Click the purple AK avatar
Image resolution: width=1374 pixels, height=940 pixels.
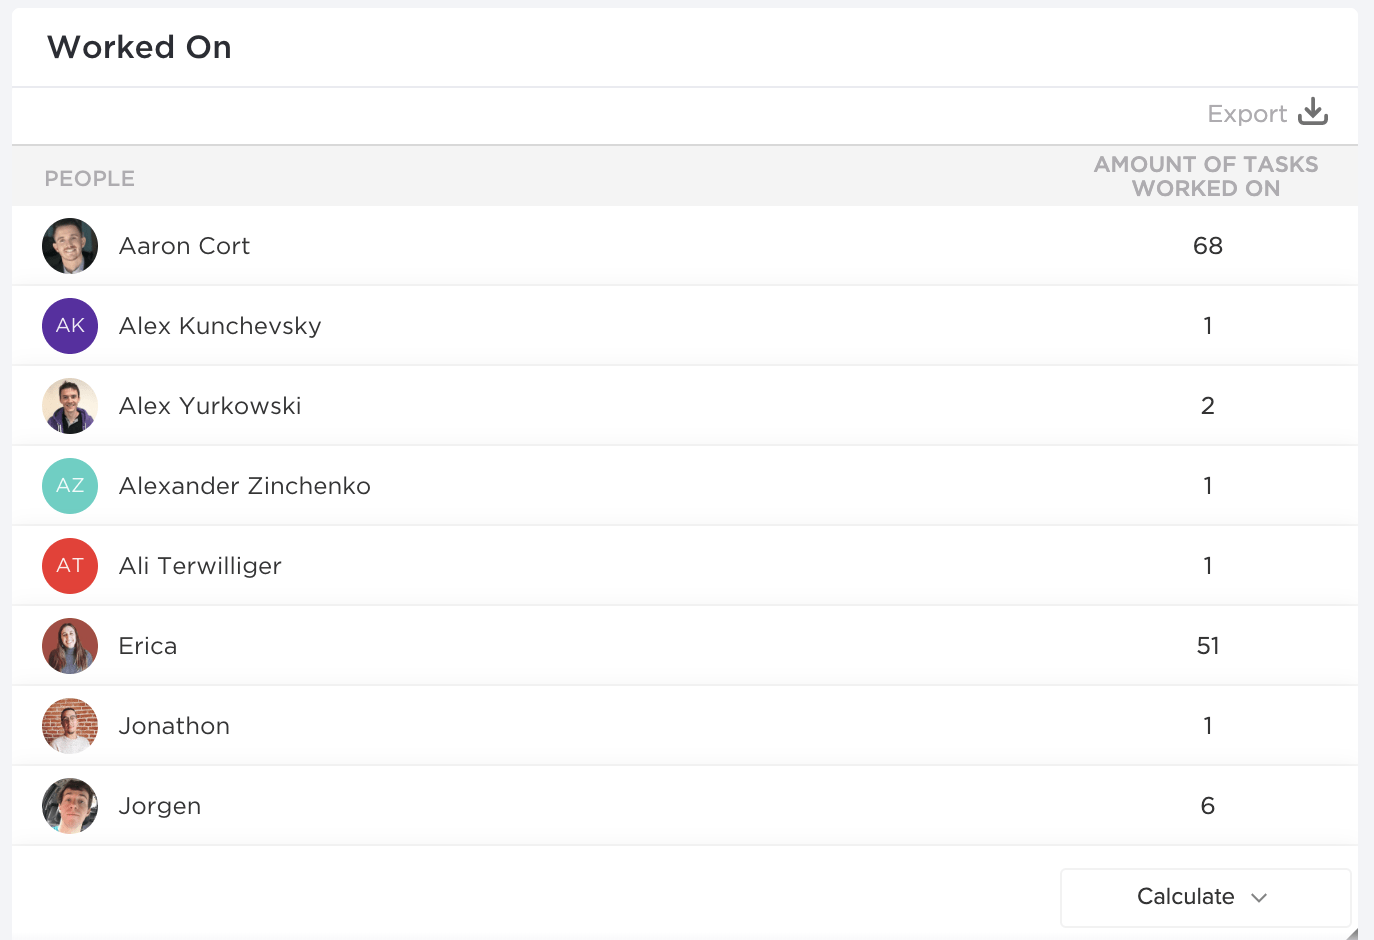pyautogui.click(x=70, y=326)
